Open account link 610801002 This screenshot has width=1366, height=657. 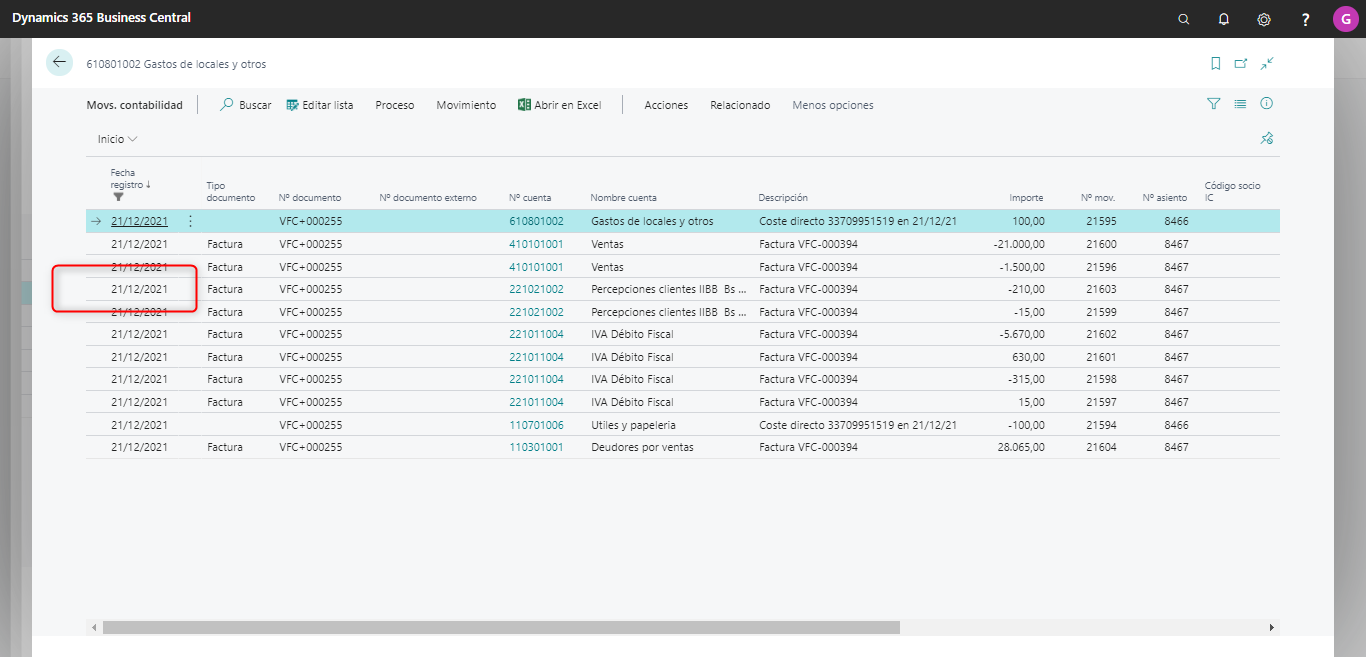coord(536,221)
